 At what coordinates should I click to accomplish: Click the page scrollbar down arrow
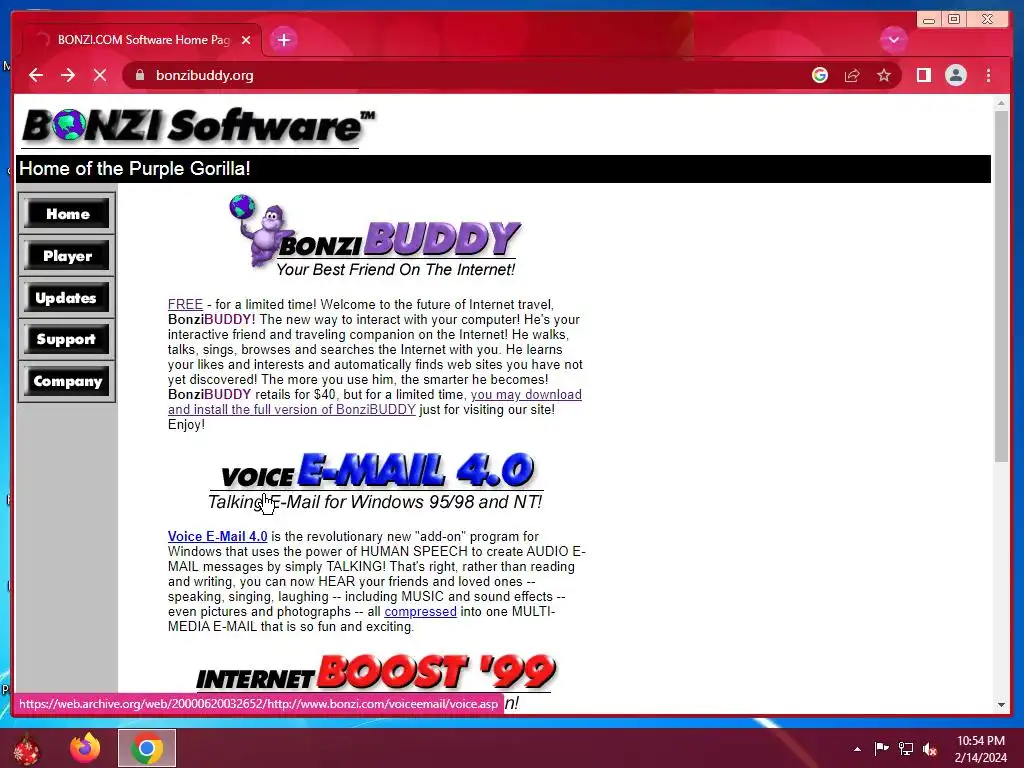pos(1001,705)
